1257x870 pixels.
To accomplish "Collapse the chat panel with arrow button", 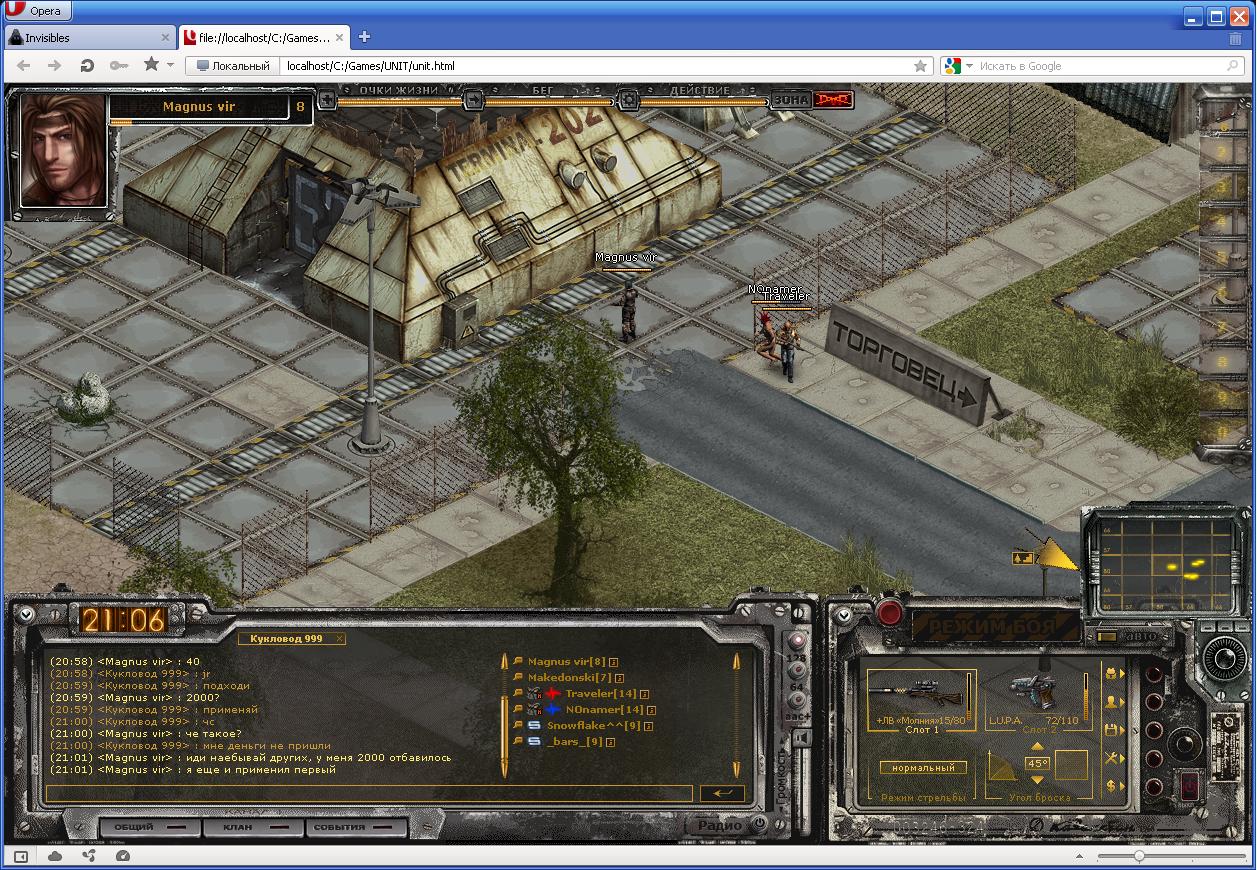I will [x=26, y=614].
